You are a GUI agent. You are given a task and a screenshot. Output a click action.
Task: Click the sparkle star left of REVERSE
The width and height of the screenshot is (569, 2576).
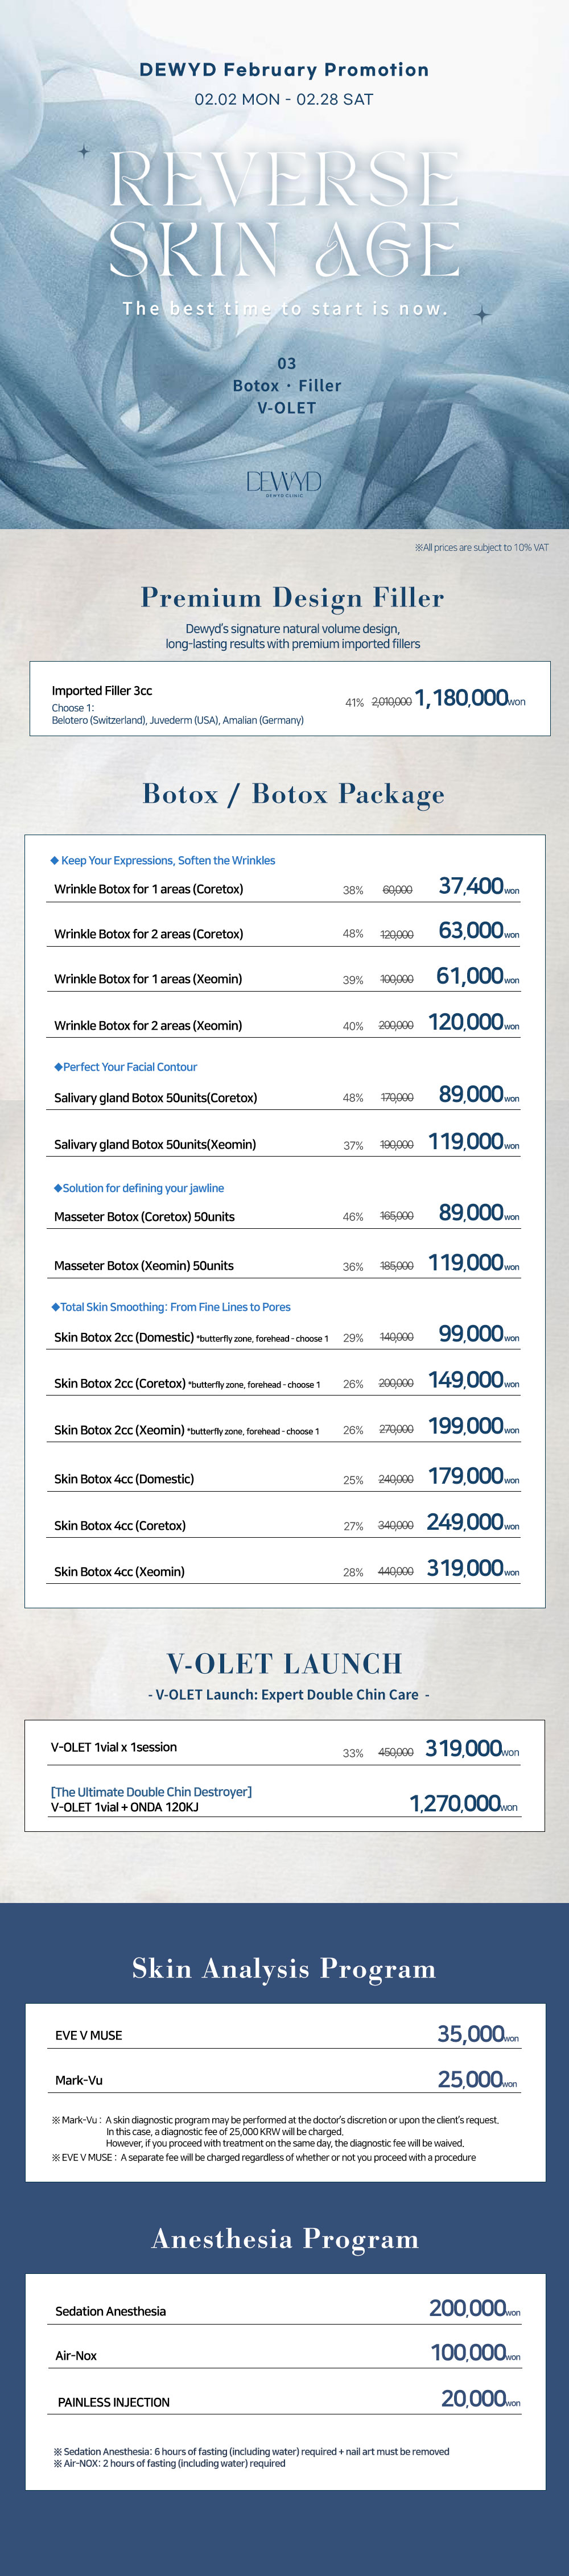(x=84, y=152)
